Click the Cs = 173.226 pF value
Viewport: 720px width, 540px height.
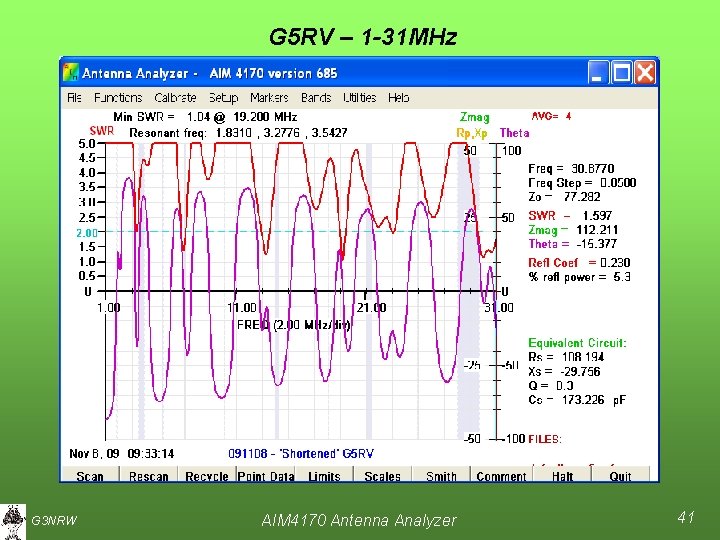(x=577, y=399)
